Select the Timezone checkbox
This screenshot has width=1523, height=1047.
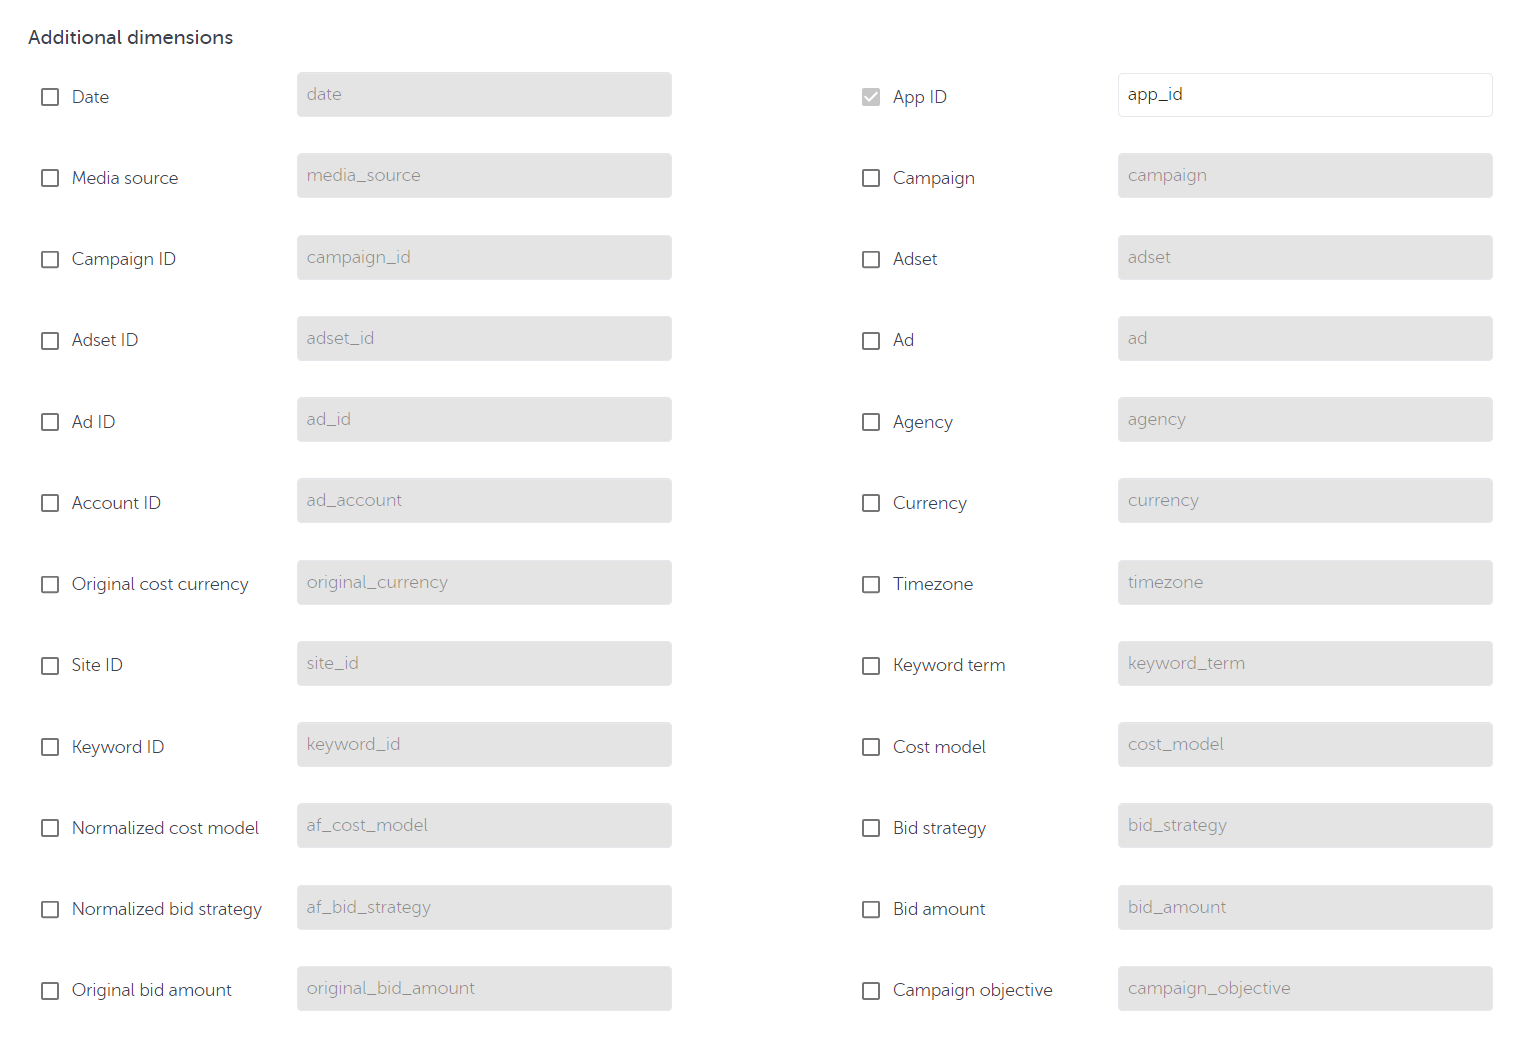(x=871, y=584)
